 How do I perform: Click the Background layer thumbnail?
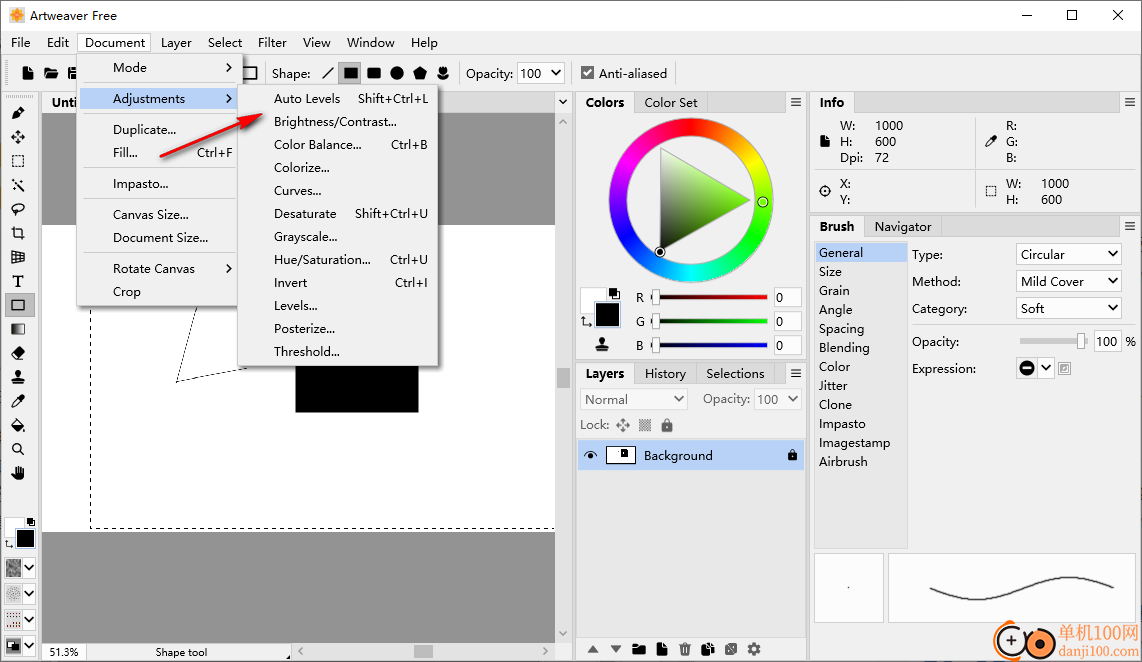(x=621, y=455)
